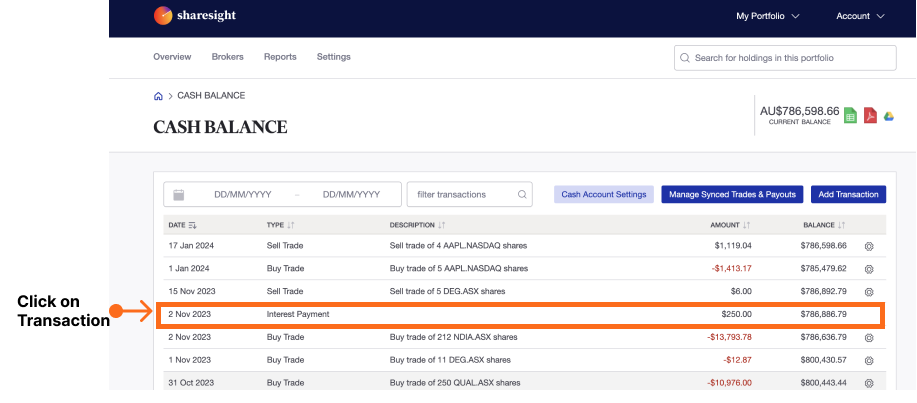Click 'Buy trade of 250 QUAL.ASX shares'

pos(454,383)
